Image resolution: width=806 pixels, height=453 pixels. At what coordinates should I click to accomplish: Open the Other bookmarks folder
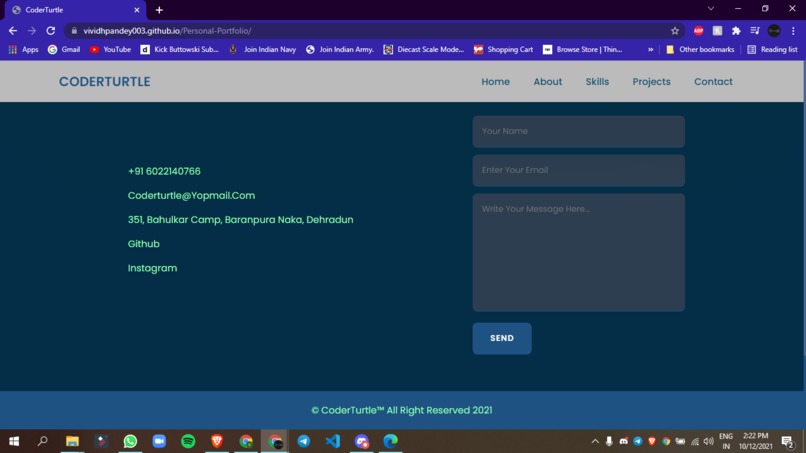(700, 49)
